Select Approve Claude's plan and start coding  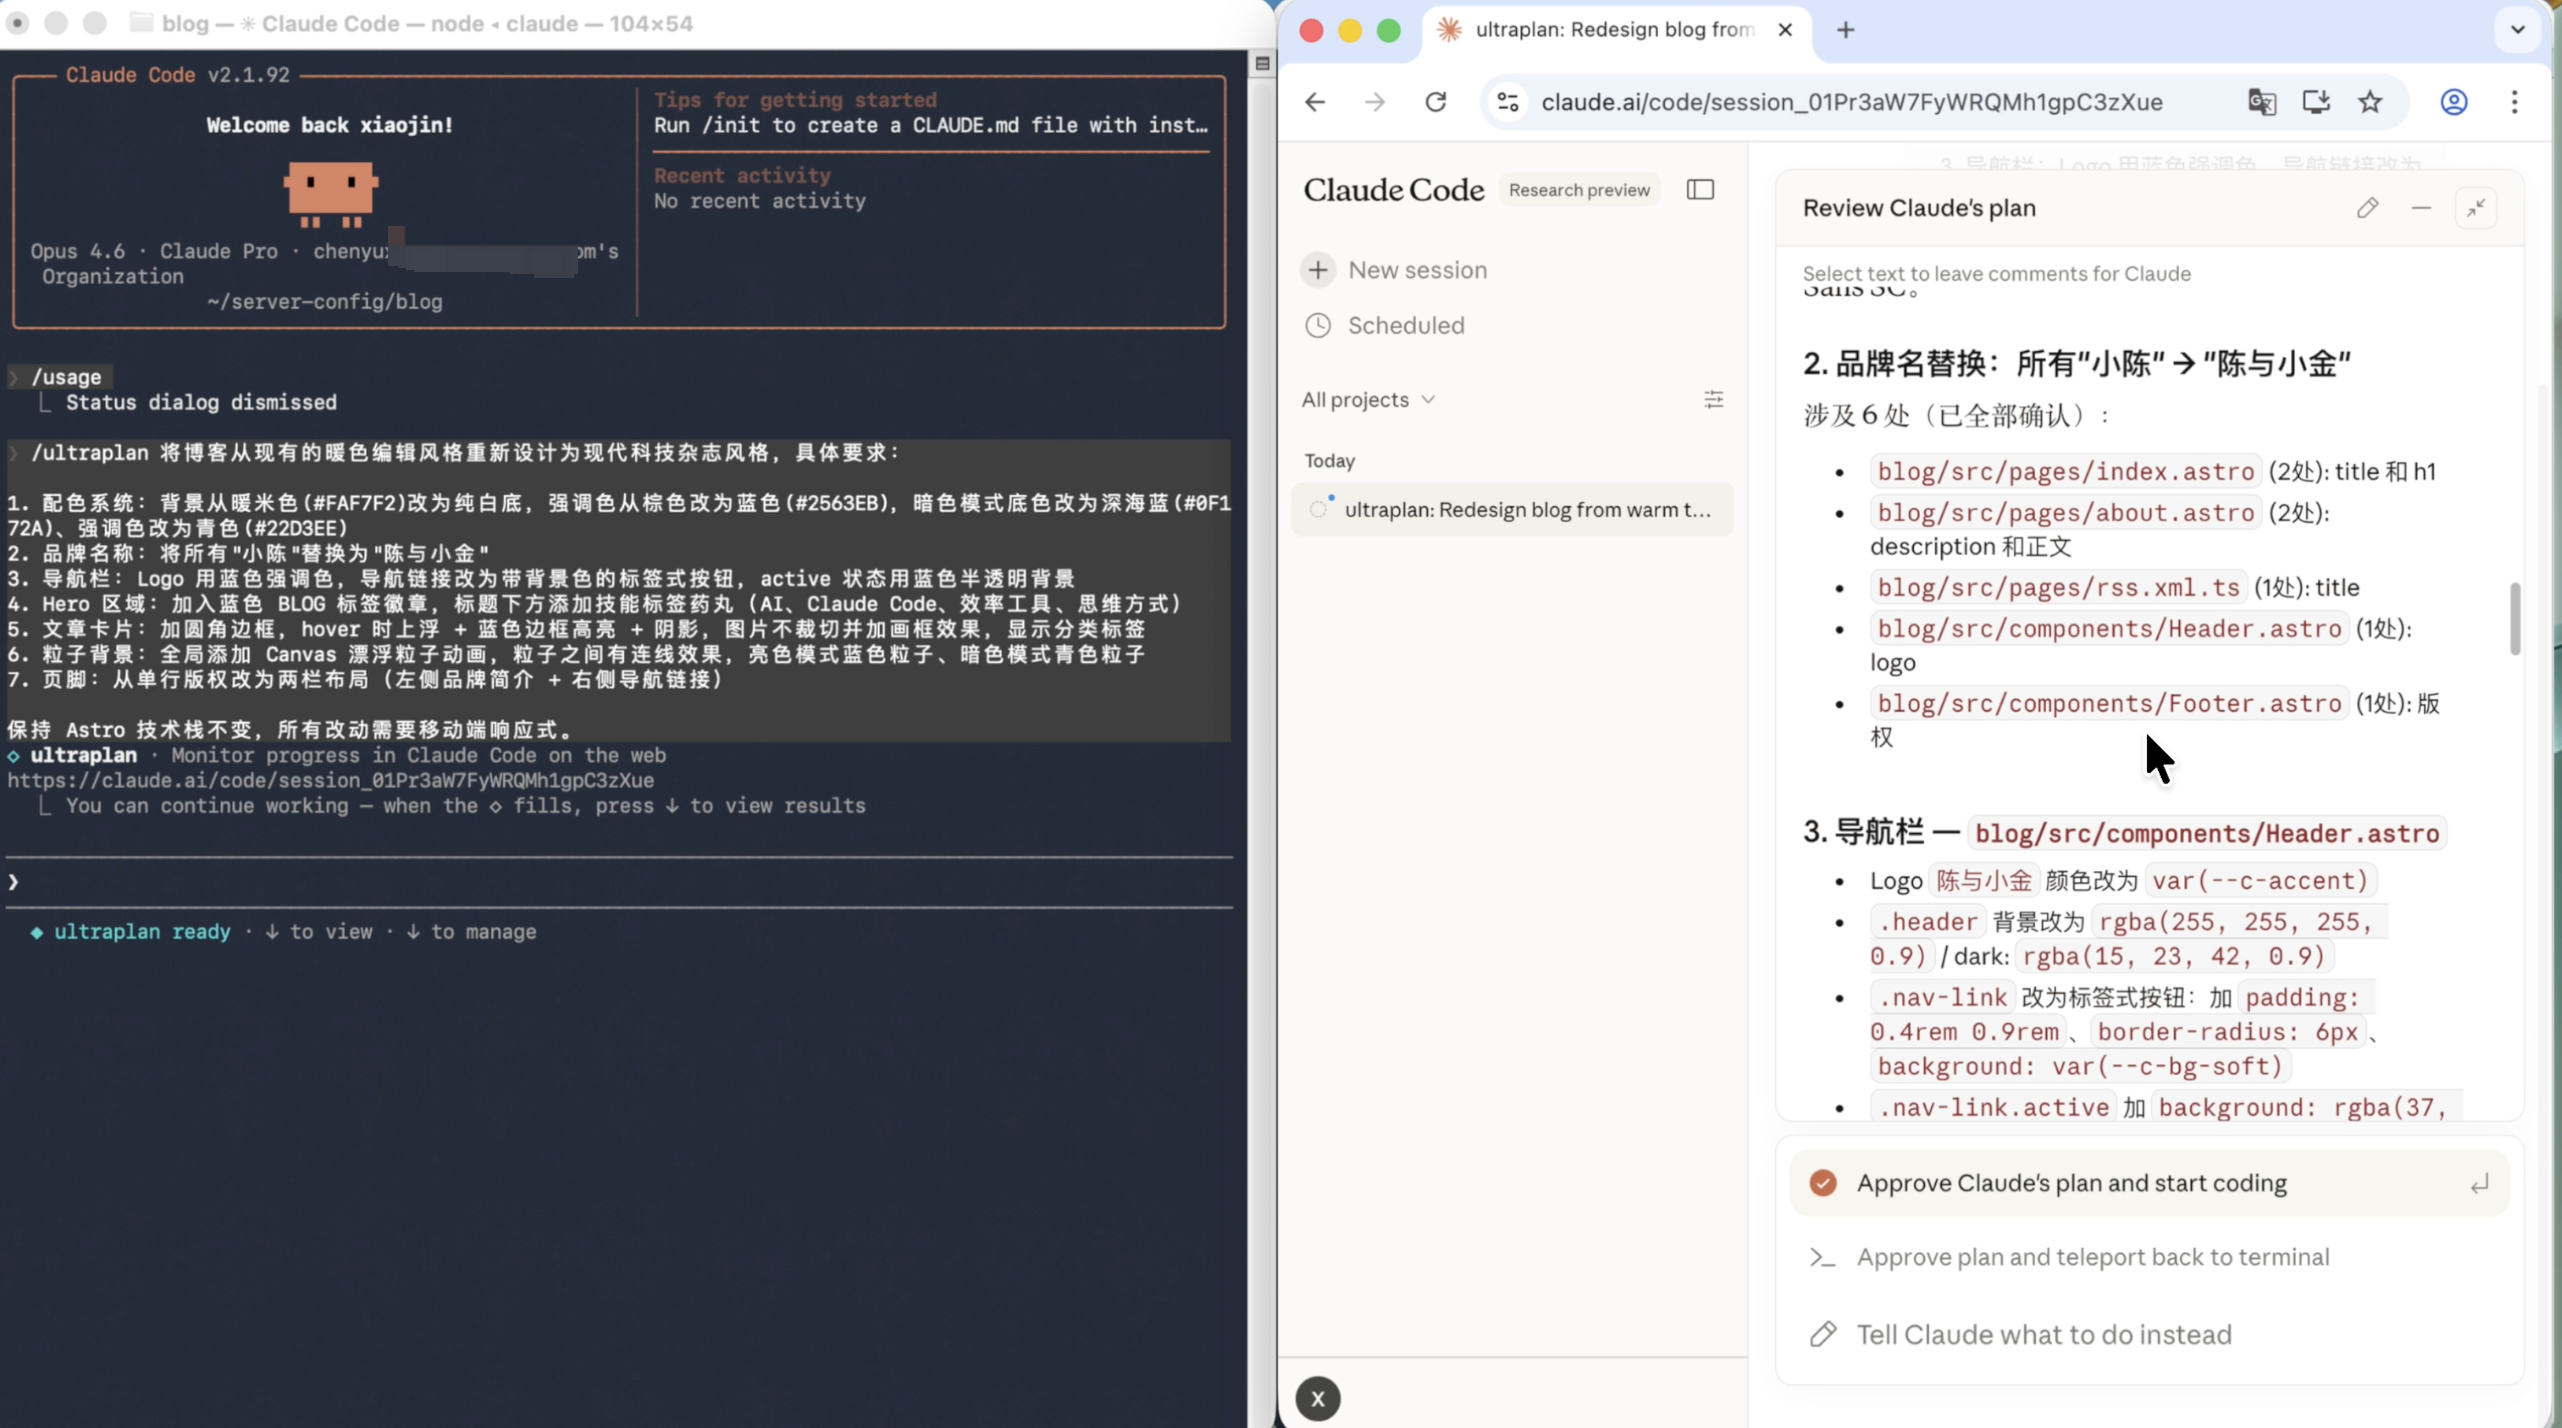2148,1183
